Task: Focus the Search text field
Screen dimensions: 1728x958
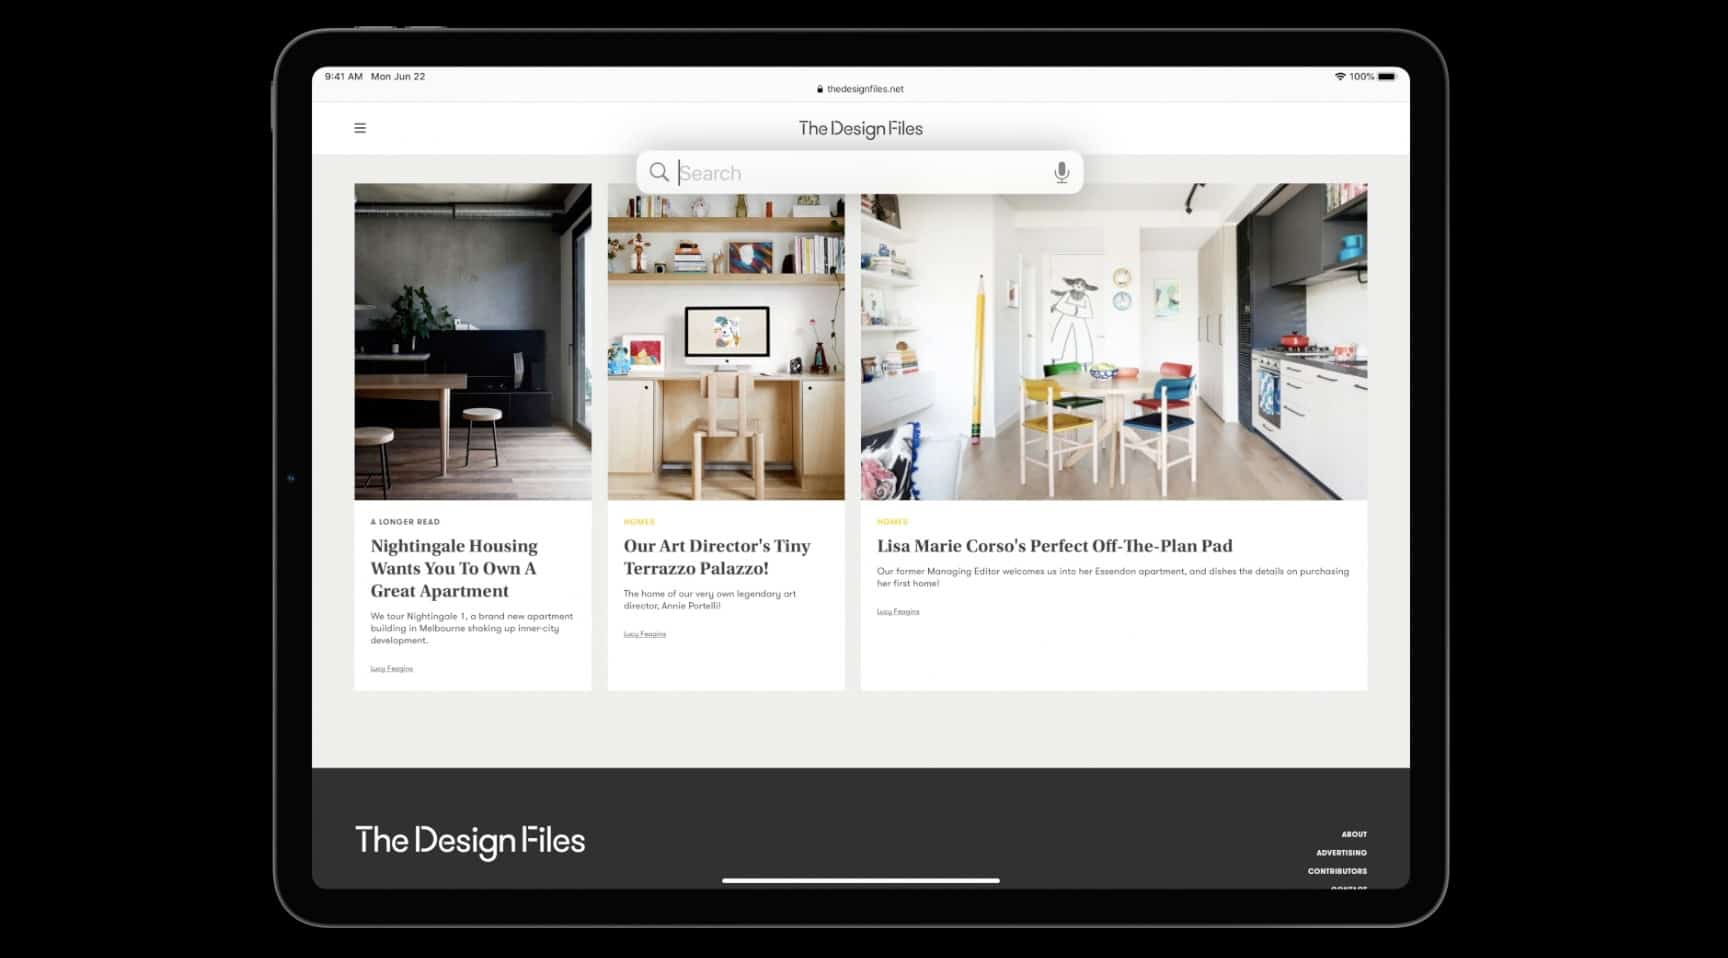Action: (860, 173)
